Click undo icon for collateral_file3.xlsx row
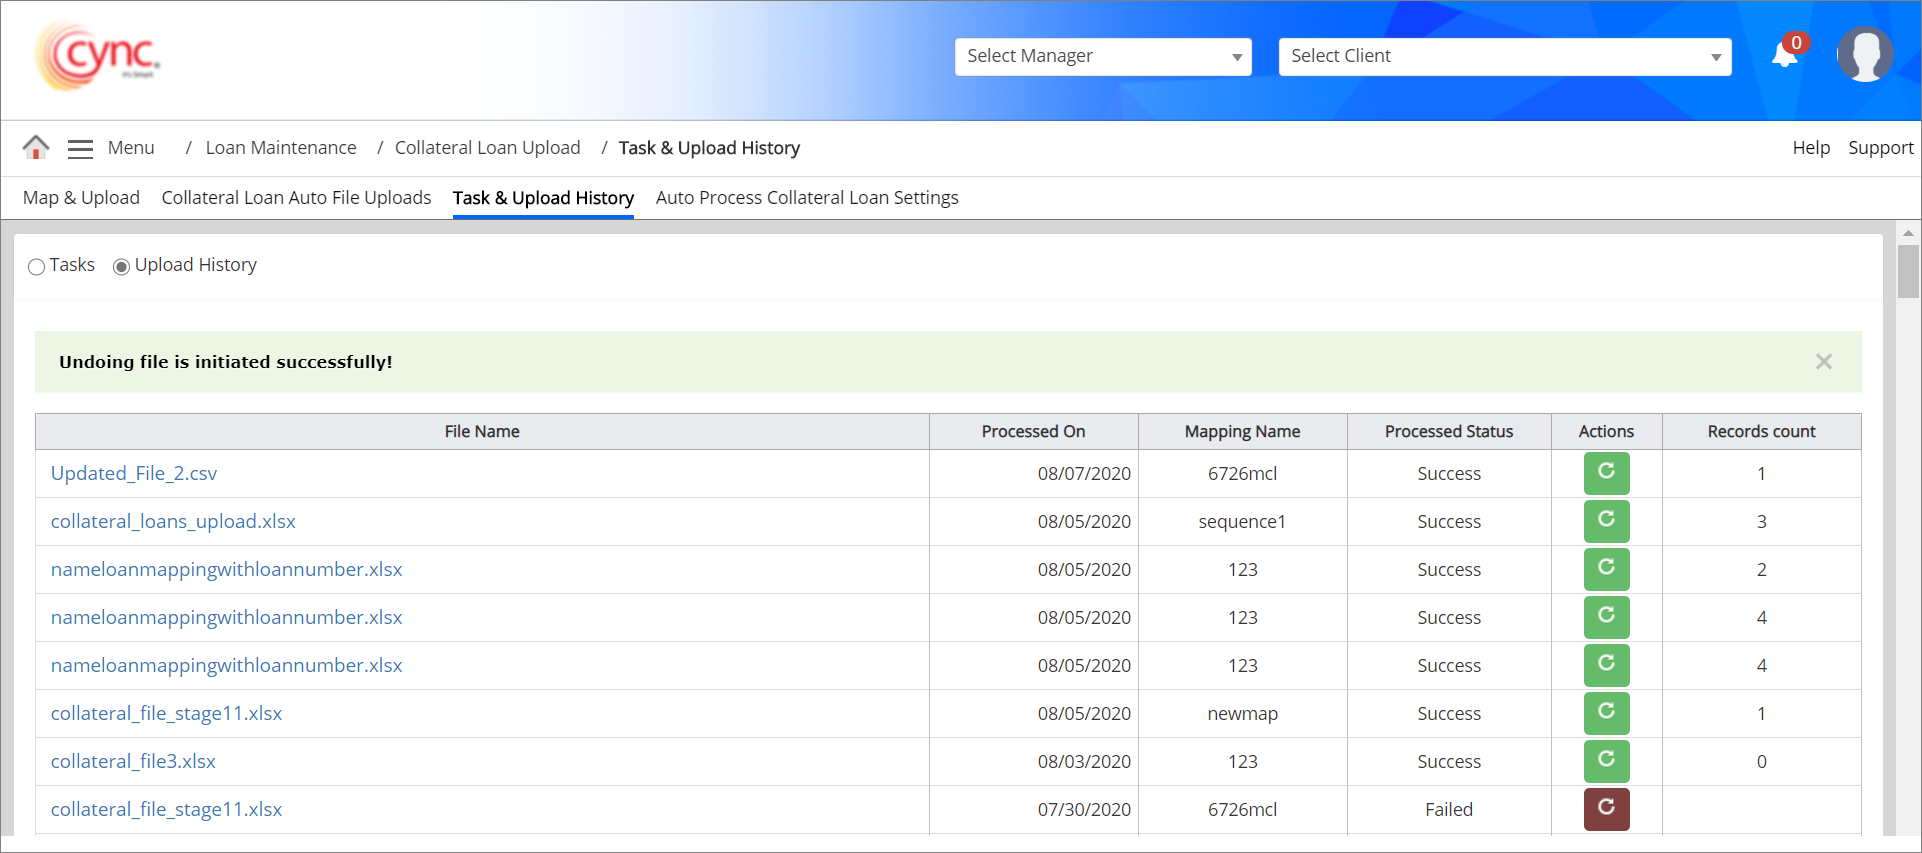The height and width of the screenshot is (853, 1922). [x=1606, y=761]
